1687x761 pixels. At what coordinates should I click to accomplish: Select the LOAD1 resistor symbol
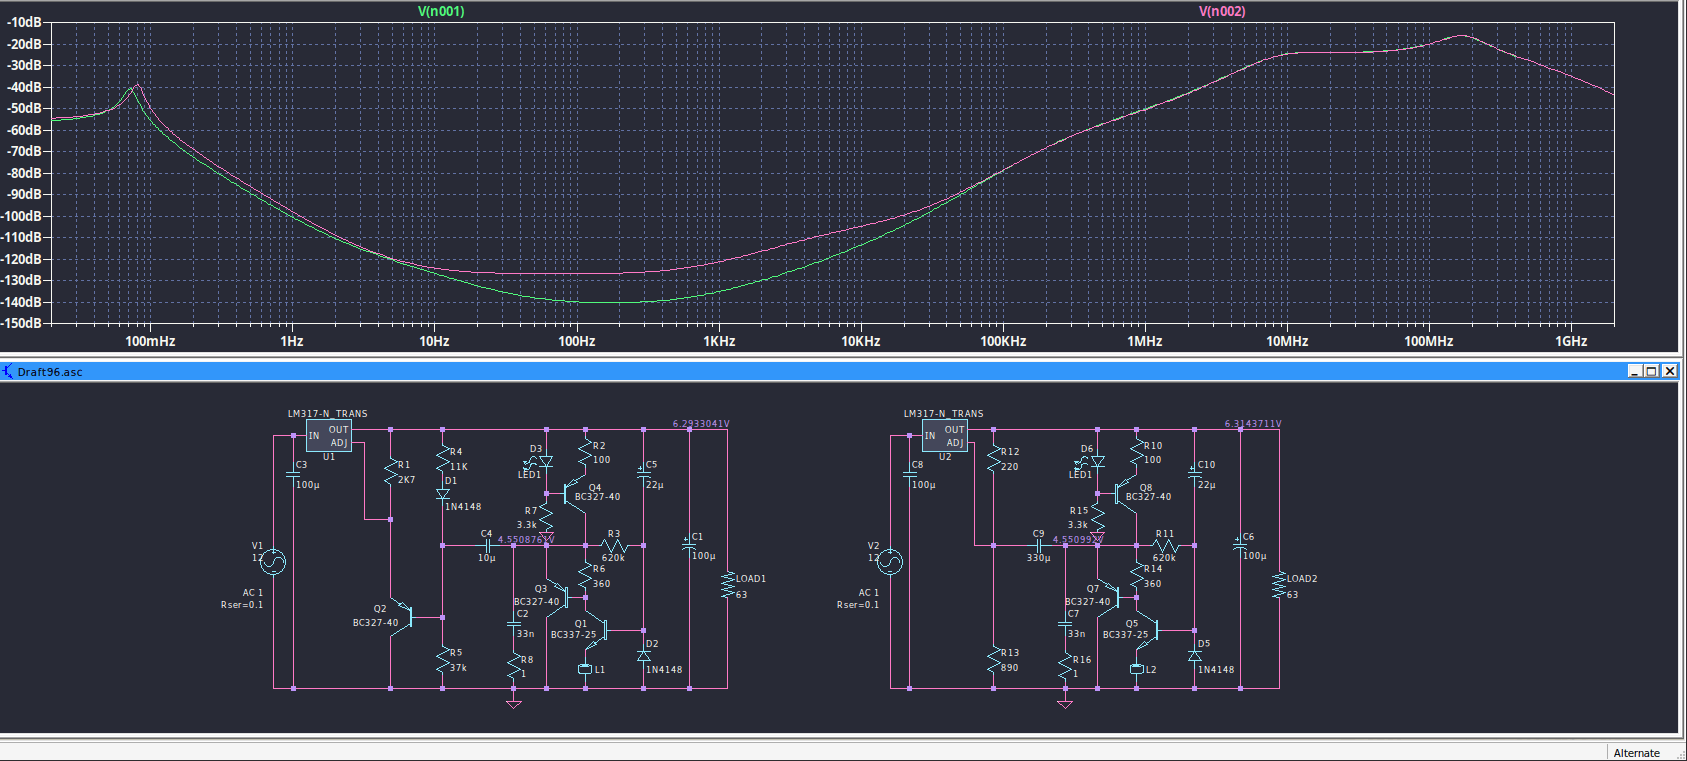727,586
